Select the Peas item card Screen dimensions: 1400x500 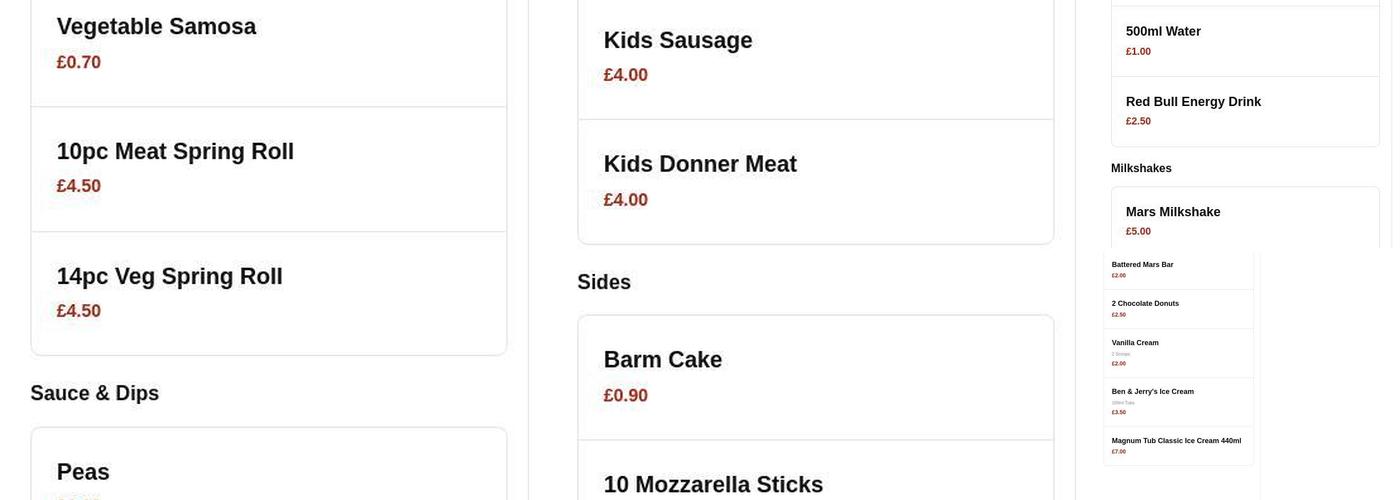pyautogui.click(x=268, y=472)
